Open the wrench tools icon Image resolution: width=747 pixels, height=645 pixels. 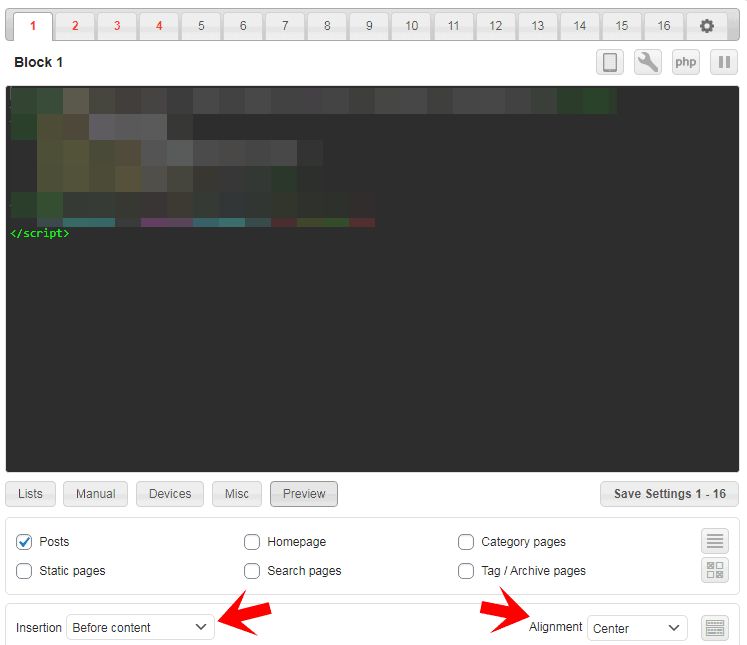(x=648, y=62)
